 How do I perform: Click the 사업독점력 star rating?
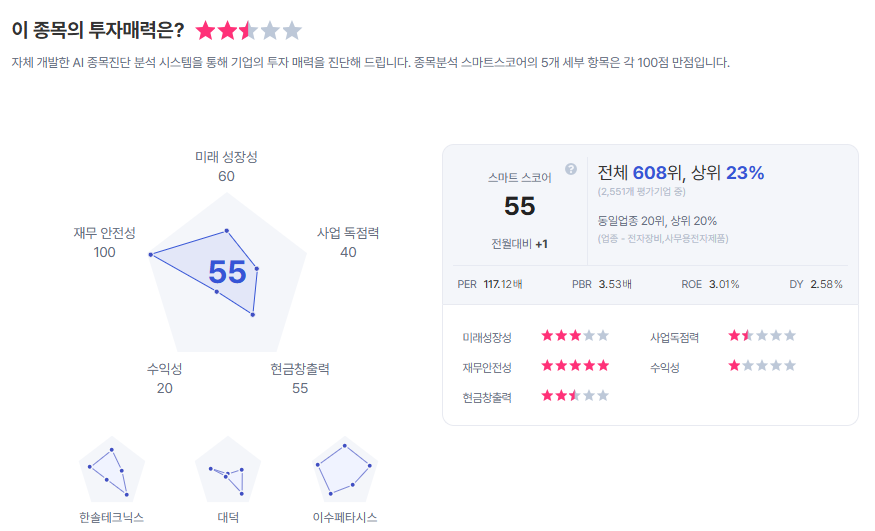tap(762, 336)
